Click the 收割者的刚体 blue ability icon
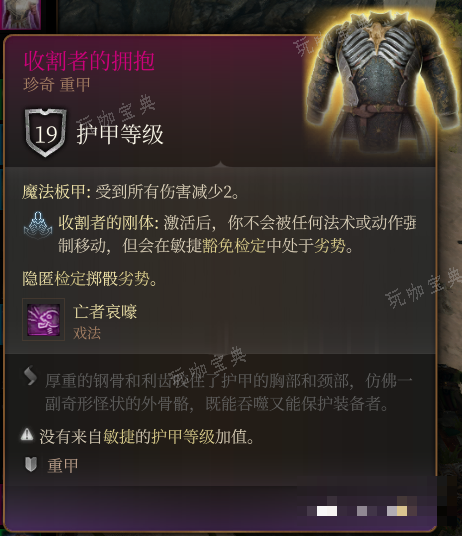Image resolution: width=462 pixels, height=536 pixels. click(x=38, y=226)
